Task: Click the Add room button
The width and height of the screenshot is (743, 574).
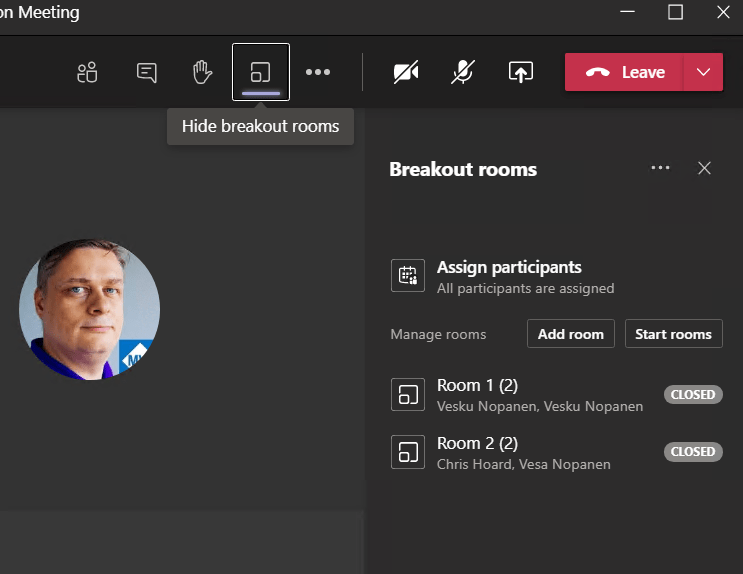Action: (570, 334)
